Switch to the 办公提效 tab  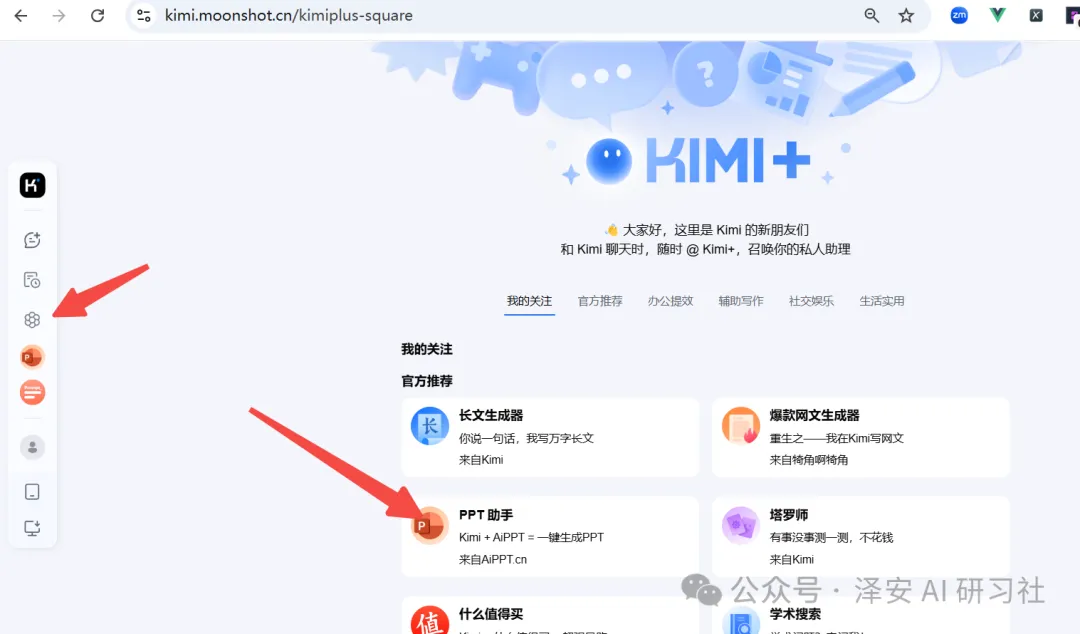point(670,301)
